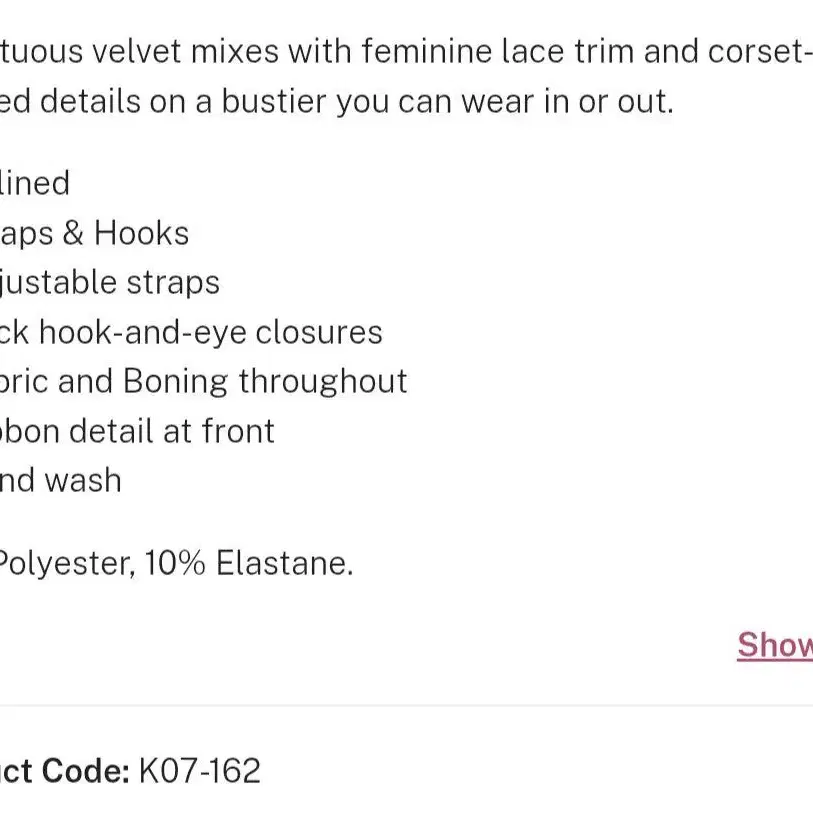Select the word "throughout" in features
The image size is (813, 813).
323,382
